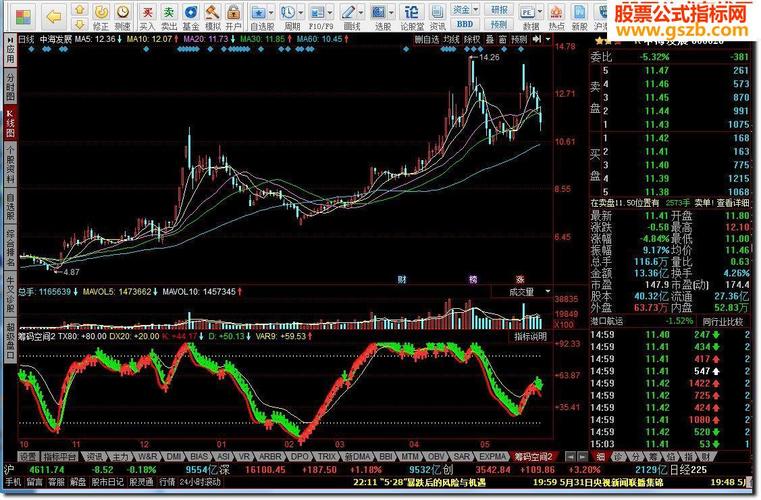
Task: Open the 牛叉诊股 side tab
Action: click(x=10, y=295)
